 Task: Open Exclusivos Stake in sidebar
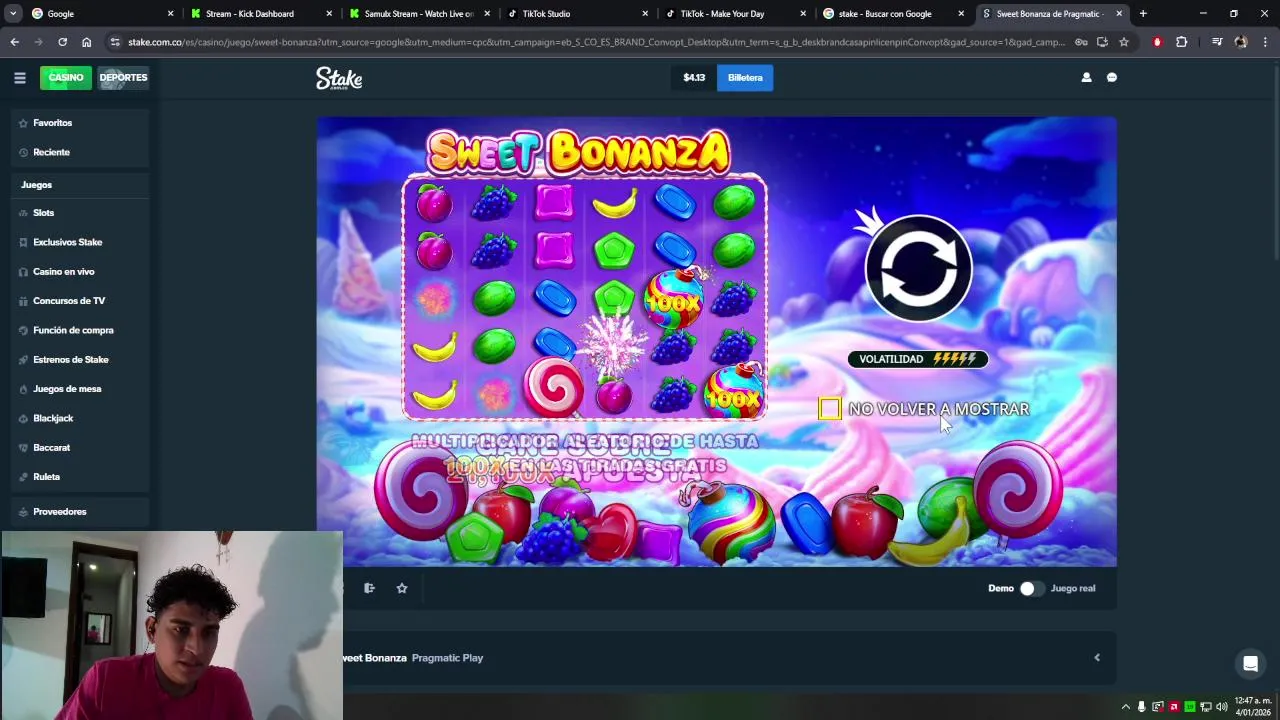80,242
